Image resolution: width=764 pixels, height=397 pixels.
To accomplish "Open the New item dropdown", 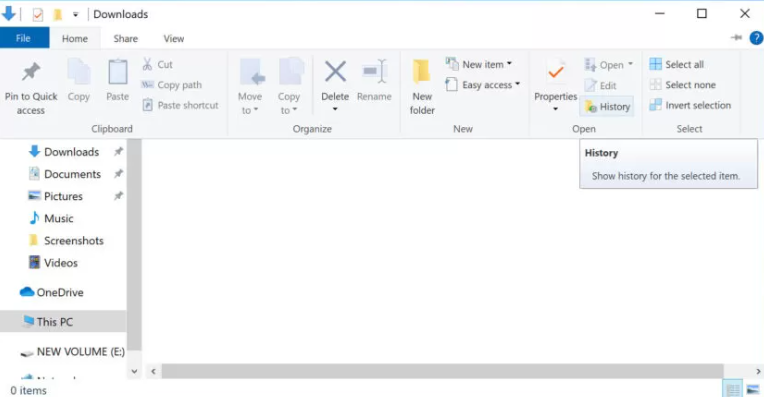I will click(x=479, y=64).
